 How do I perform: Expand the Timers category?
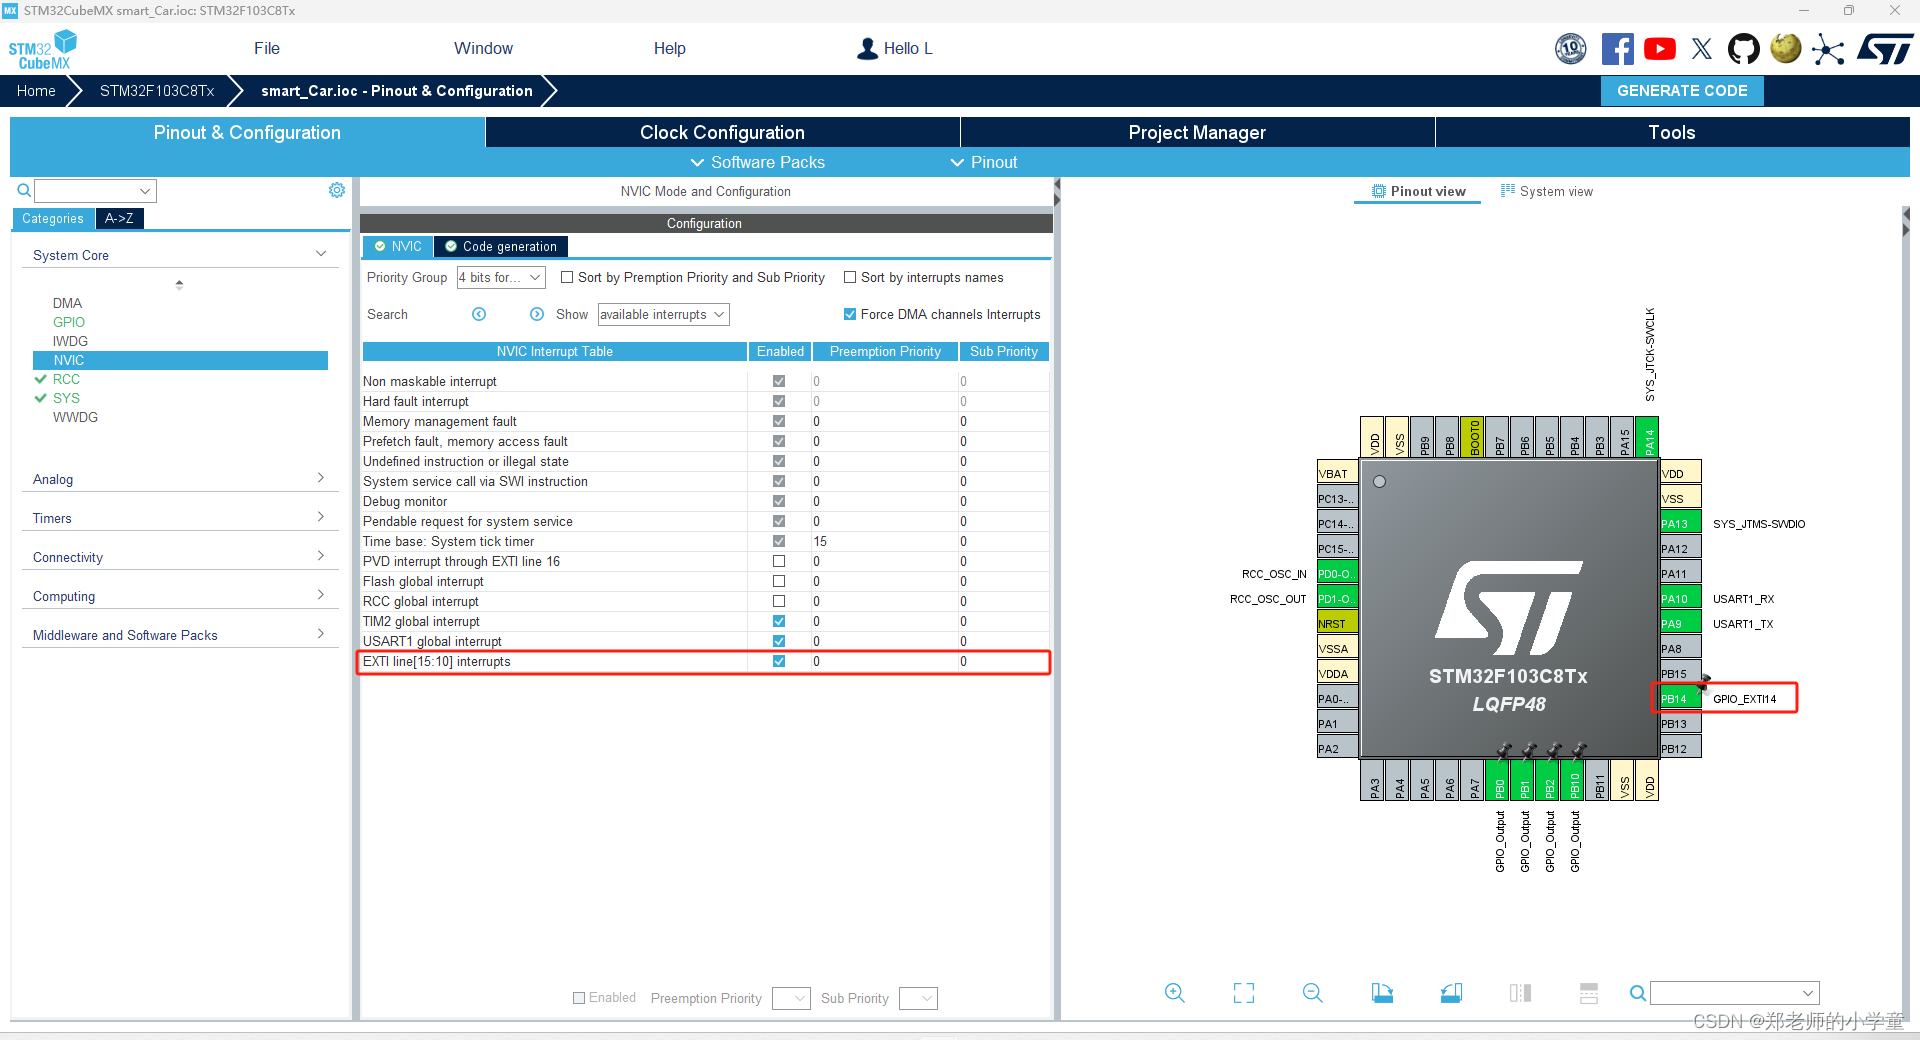[321, 517]
